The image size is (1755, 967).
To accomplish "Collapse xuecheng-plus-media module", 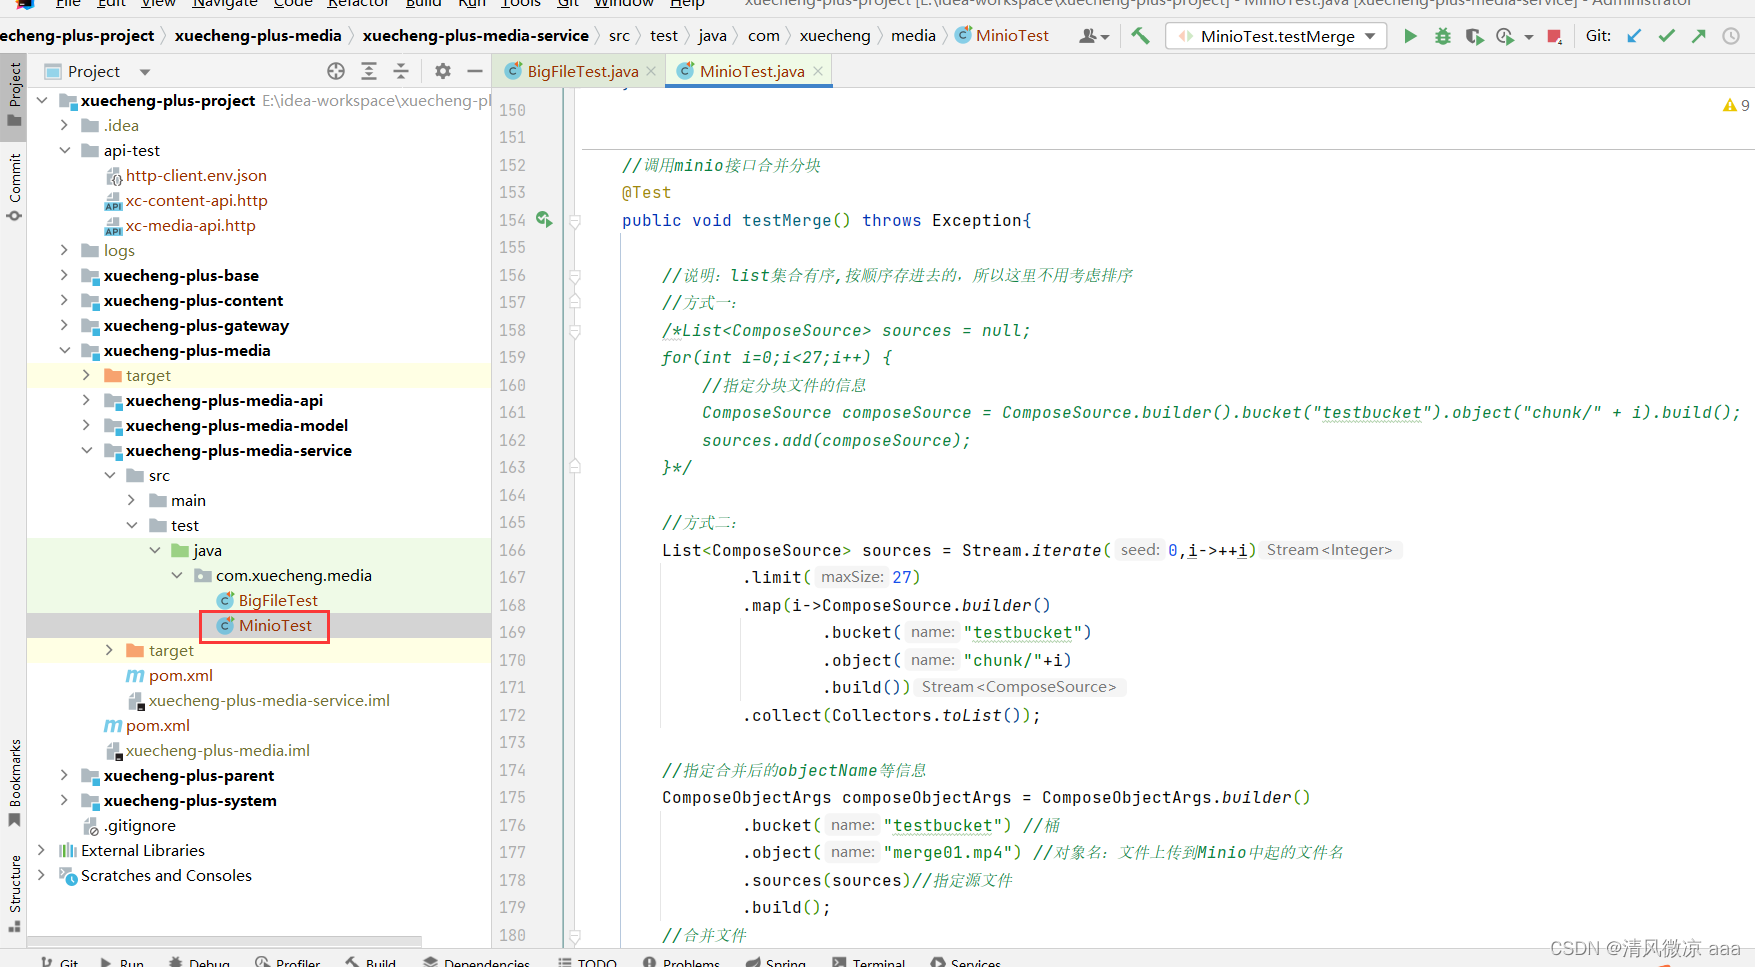I will 64,350.
